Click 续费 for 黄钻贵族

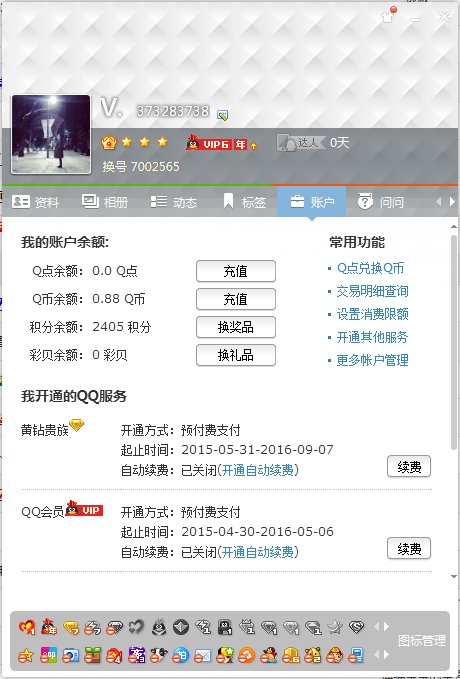tap(409, 466)
